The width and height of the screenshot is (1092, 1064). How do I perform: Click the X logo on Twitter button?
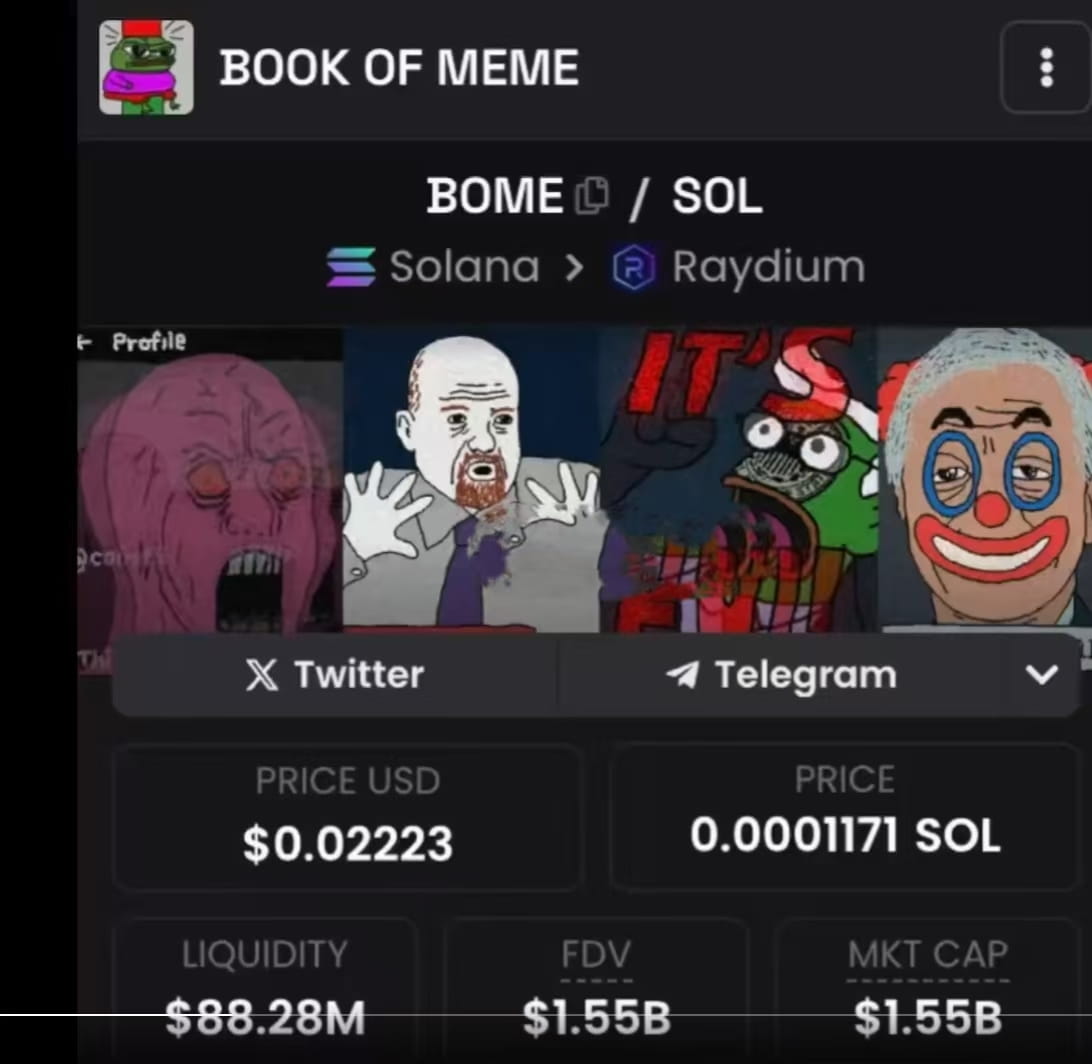(263, 675)
